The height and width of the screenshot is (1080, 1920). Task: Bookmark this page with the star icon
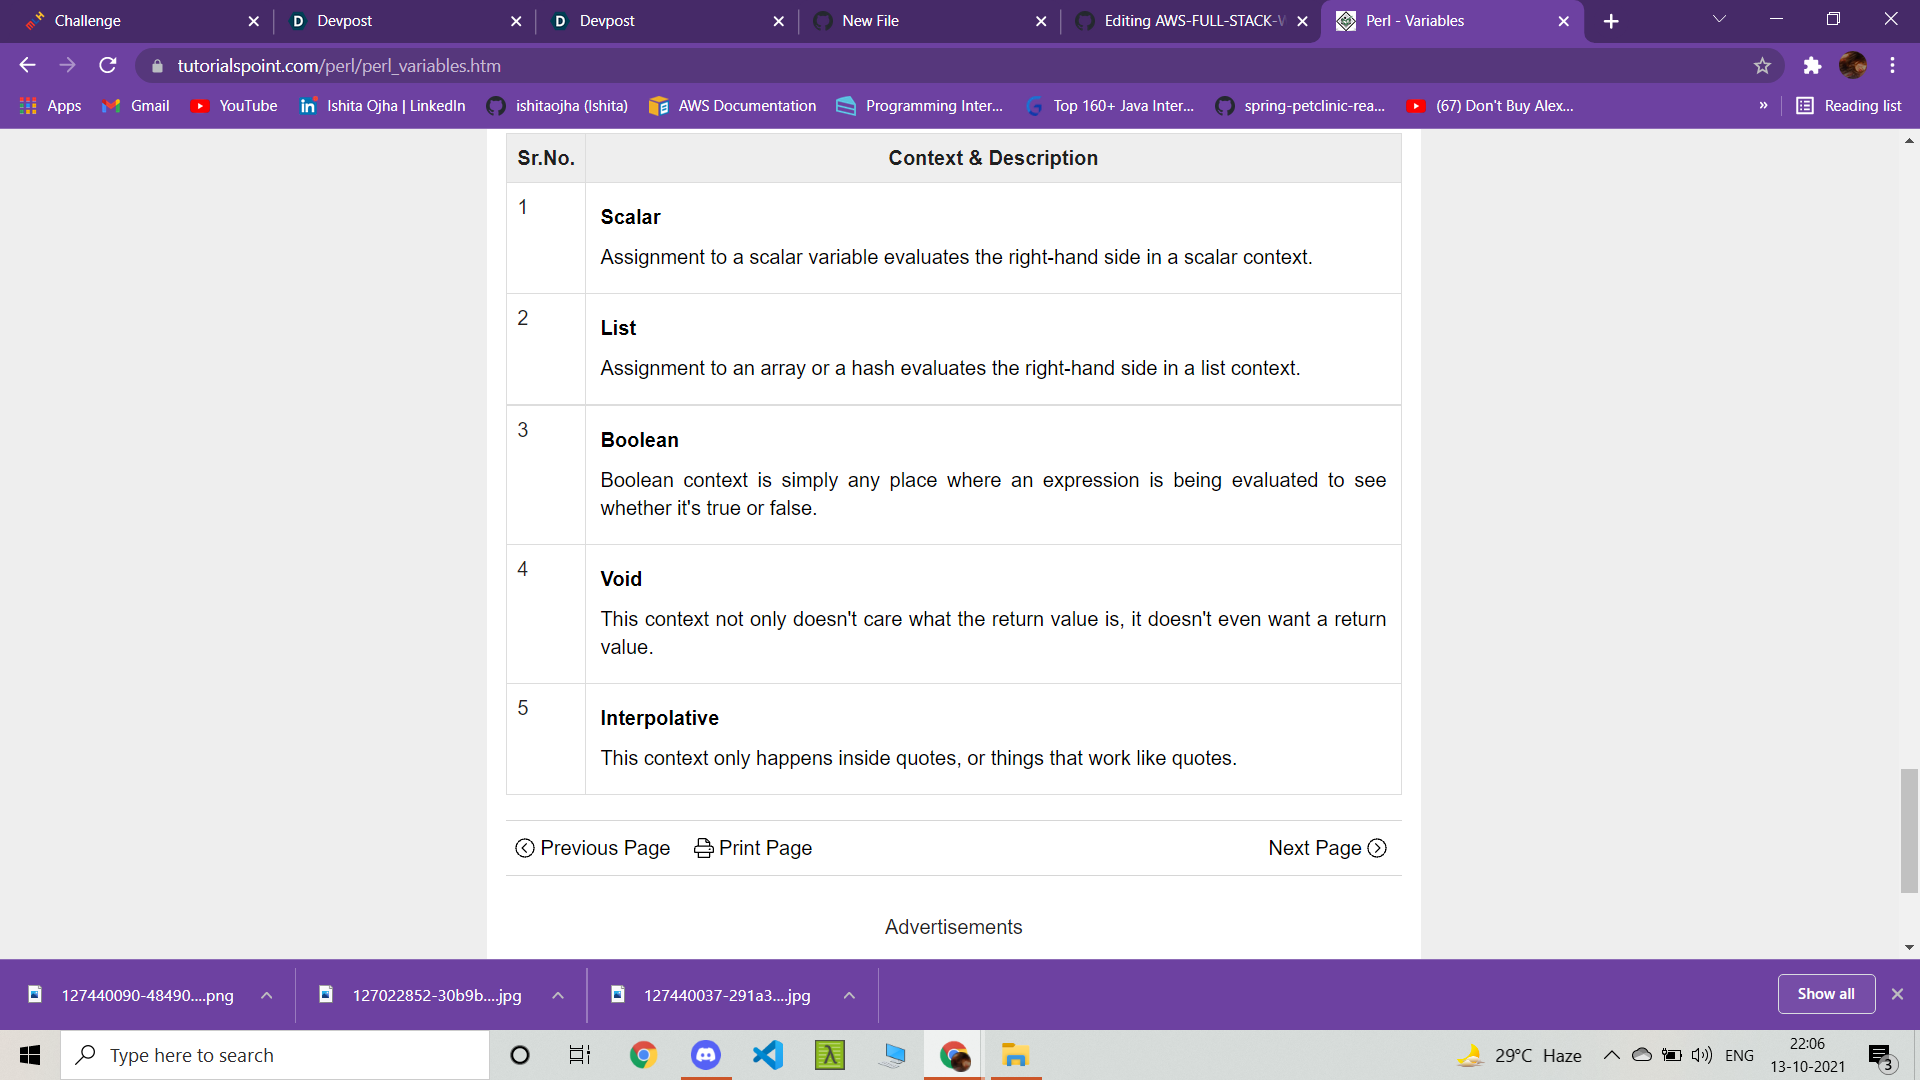click(x=1762, y=66)
